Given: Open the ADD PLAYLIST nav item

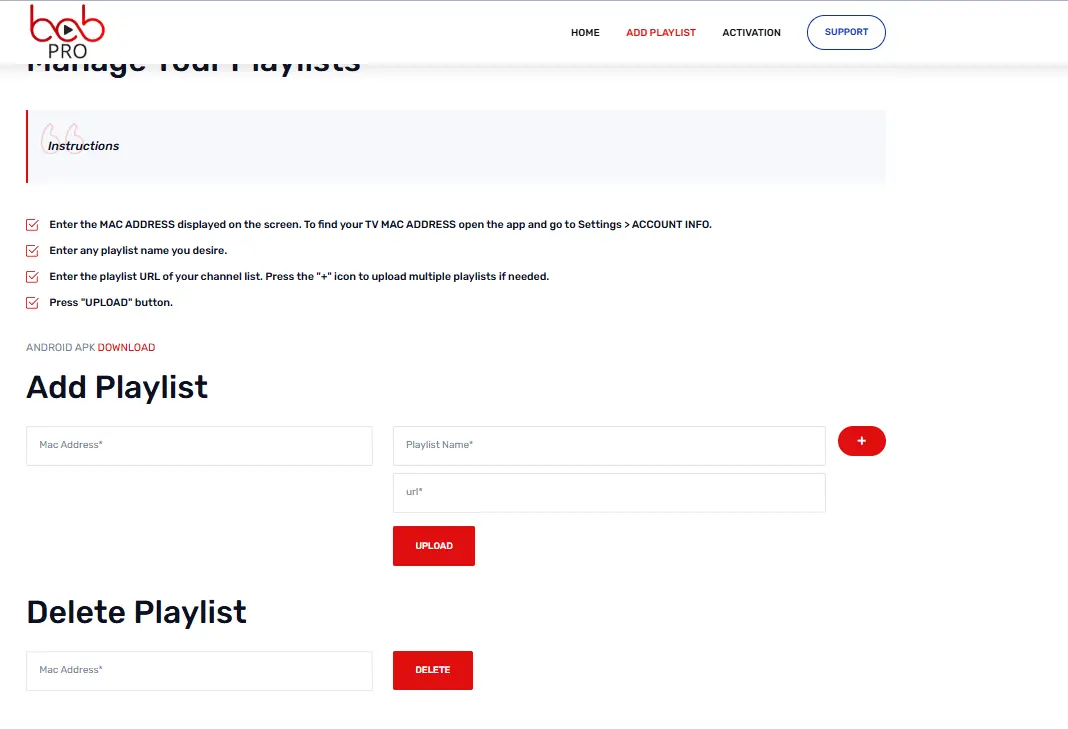Looking at the screenshot, I should pos(660,33).
